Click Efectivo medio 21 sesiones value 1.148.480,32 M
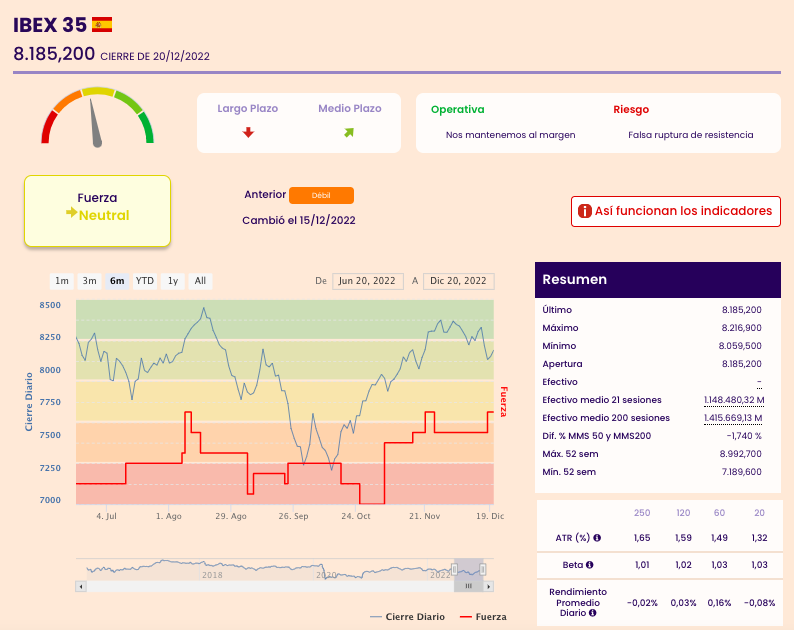The height and width of the screenshot is (630, 794). pos(734,400)
